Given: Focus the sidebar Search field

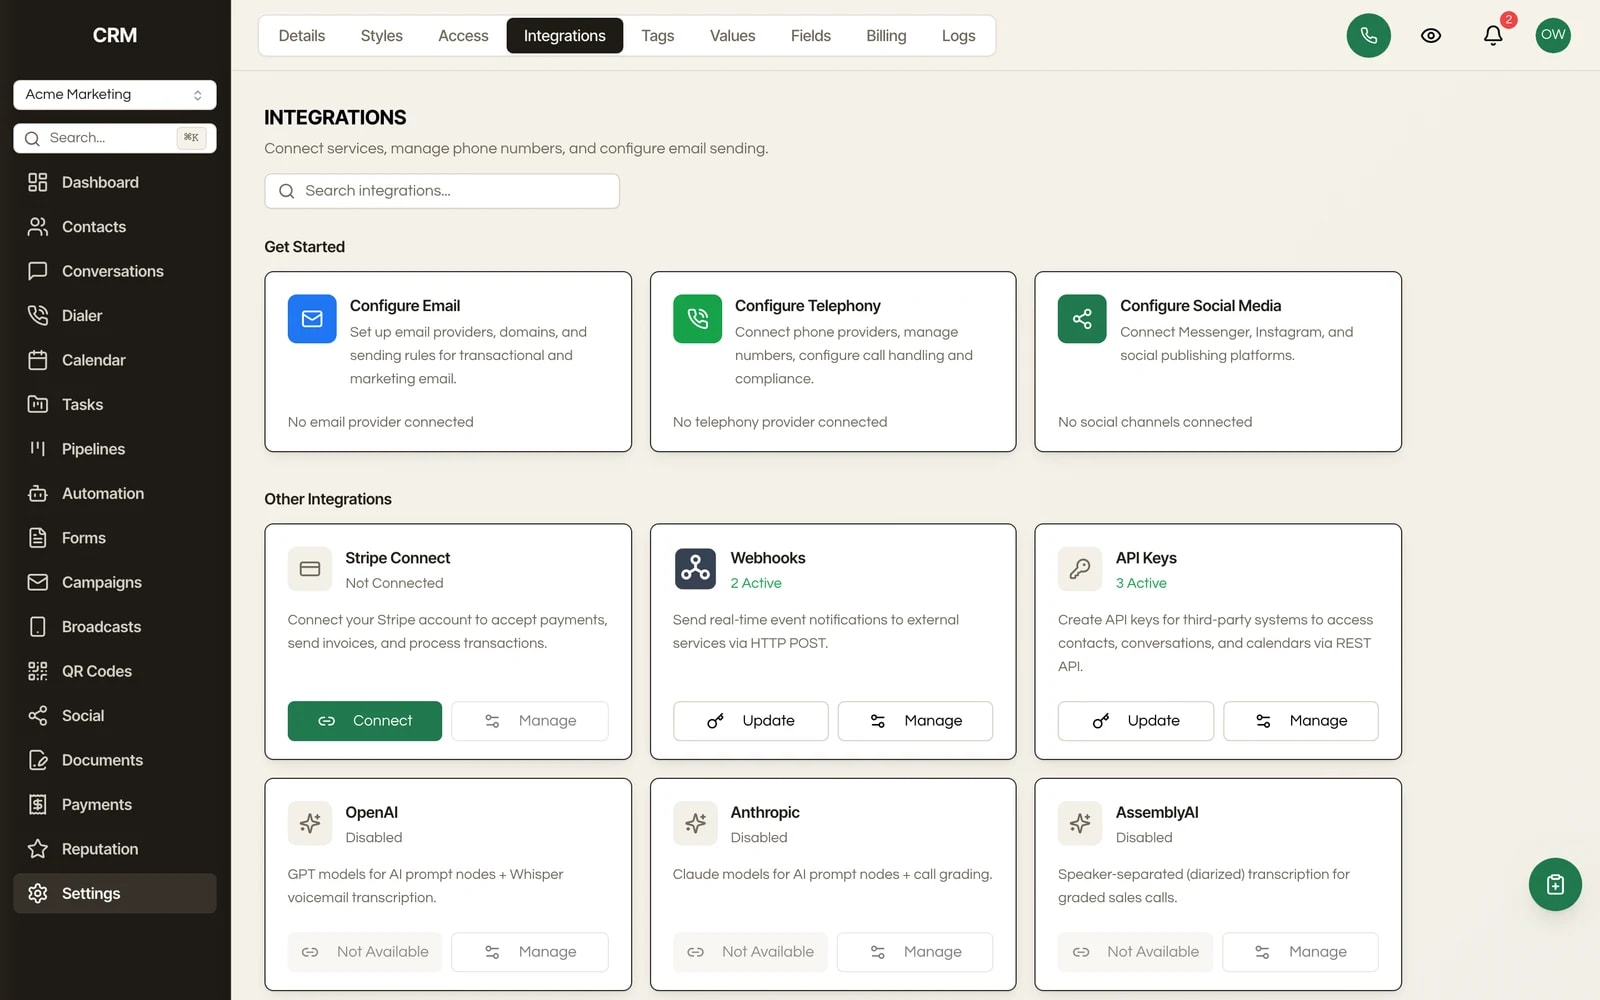Looking at the screenshot, I should [x=115, y=138].
